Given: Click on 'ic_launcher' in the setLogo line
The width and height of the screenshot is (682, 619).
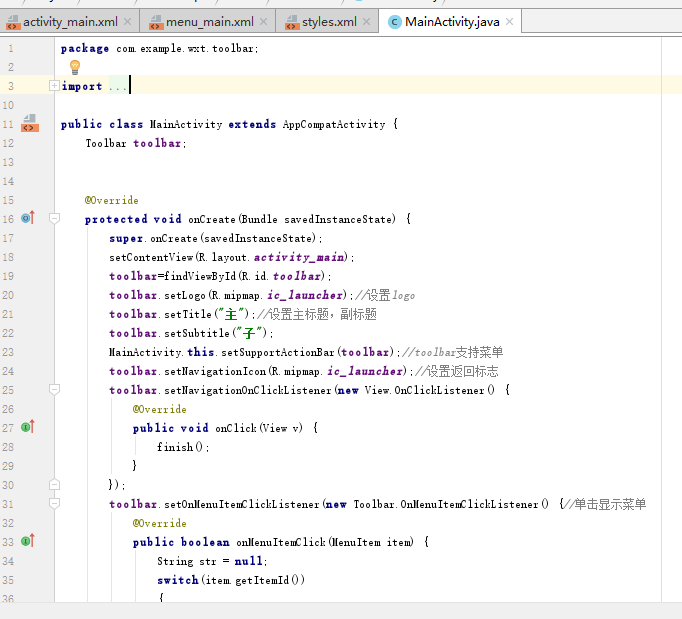Looking at the screenshot, I should [x=305, y=295].
